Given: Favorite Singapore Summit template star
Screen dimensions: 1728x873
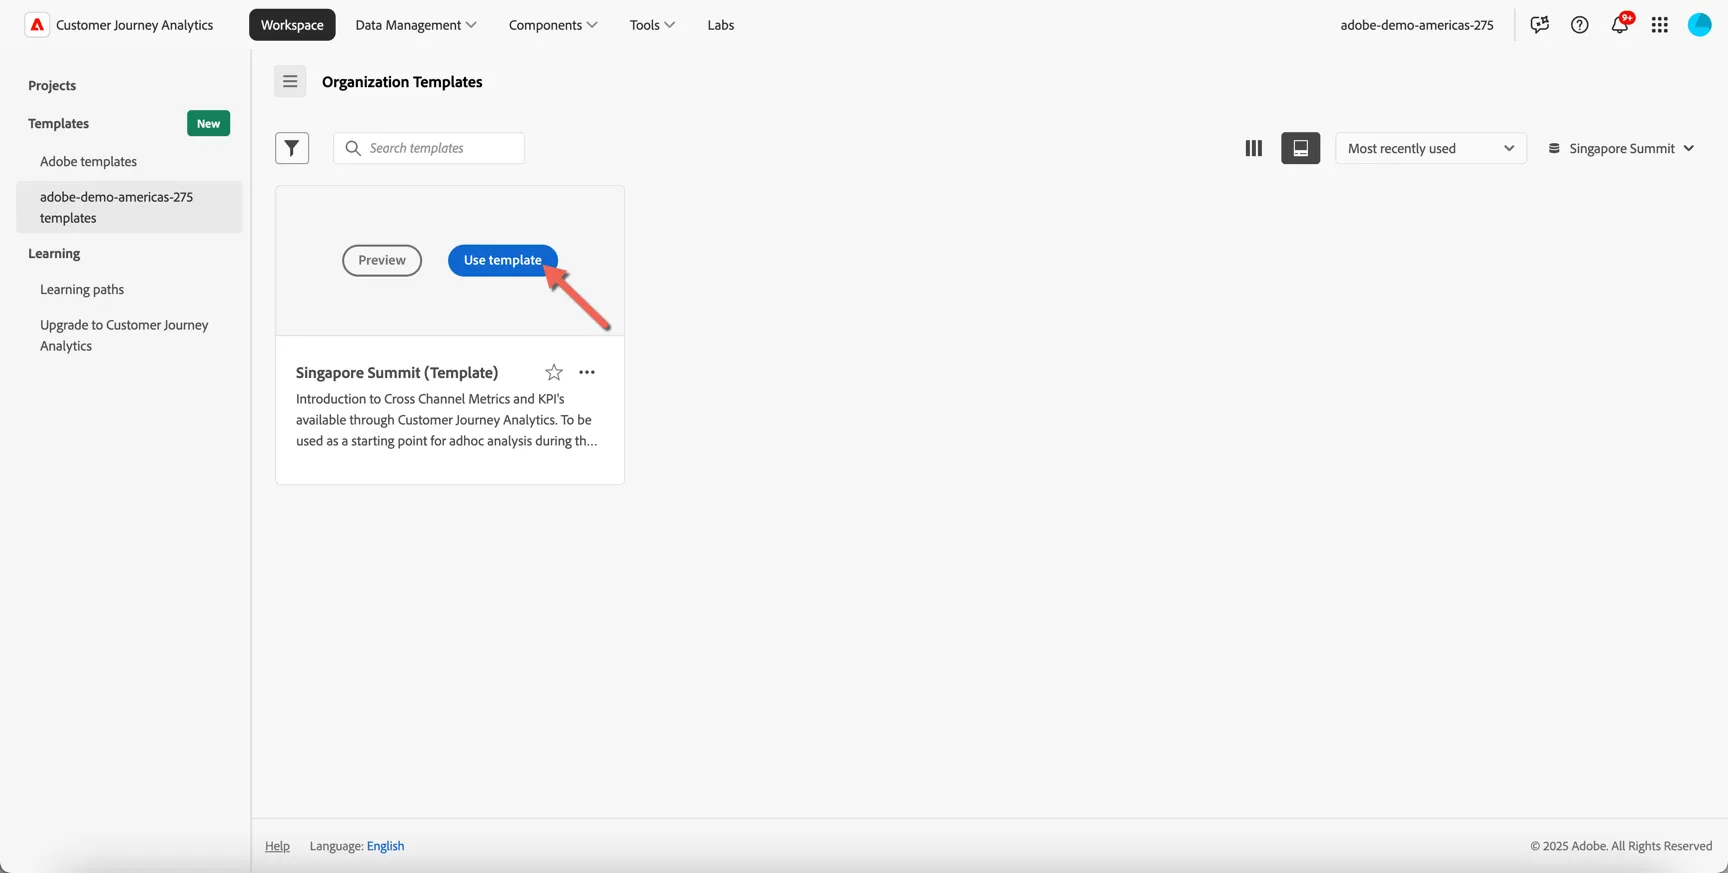Looking at the screenshot, I should click(554, 372).
